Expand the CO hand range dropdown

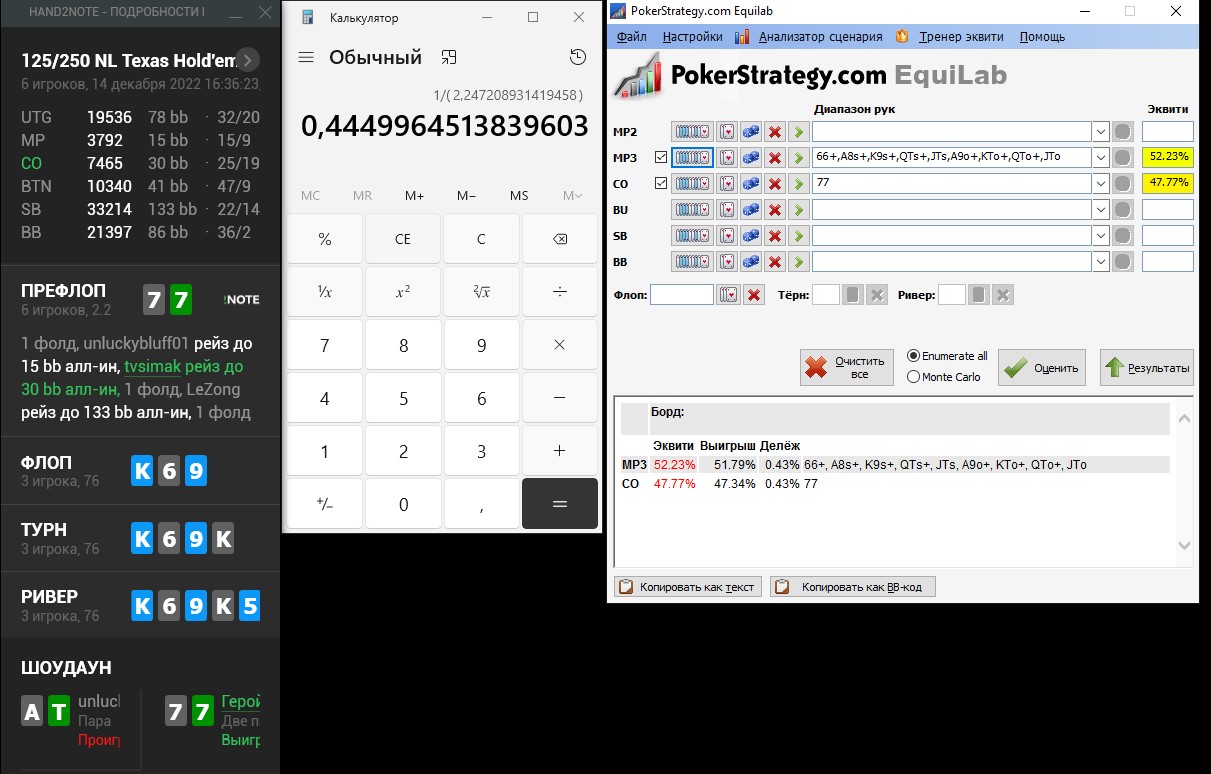(1101, 184)
